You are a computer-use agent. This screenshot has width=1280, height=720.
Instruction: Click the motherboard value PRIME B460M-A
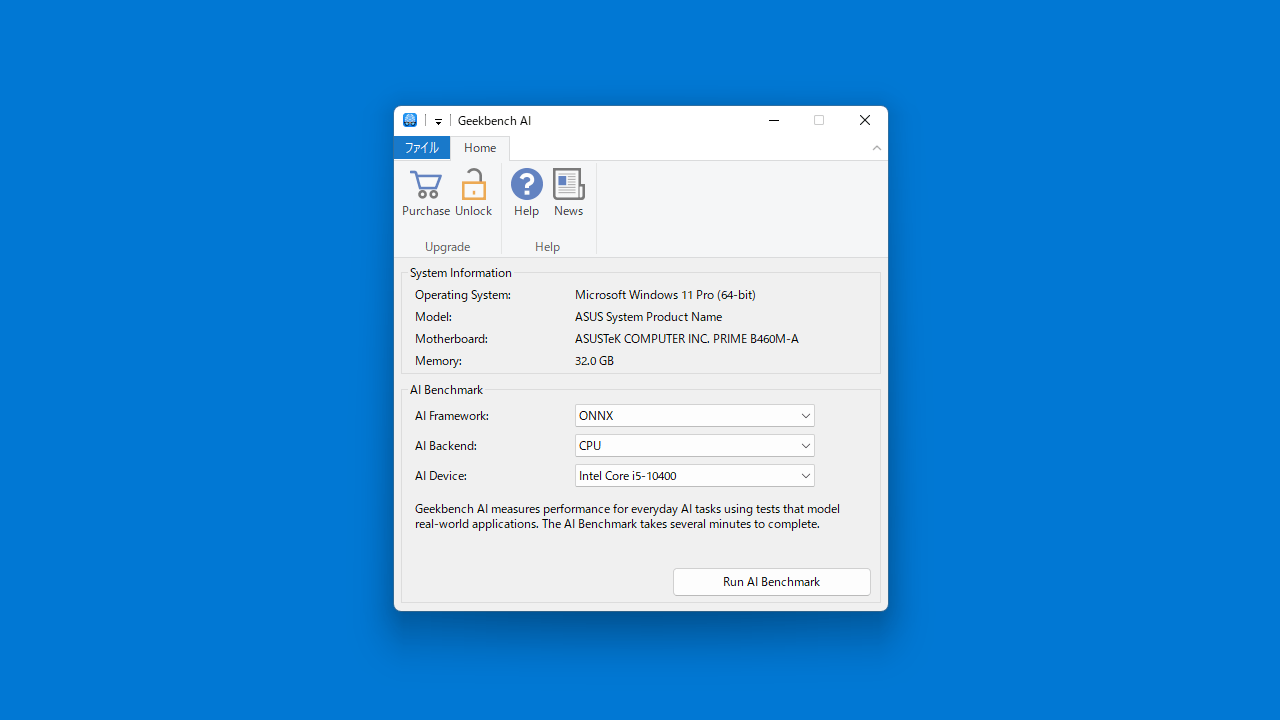pyautogui.click(x=687, y=339)
